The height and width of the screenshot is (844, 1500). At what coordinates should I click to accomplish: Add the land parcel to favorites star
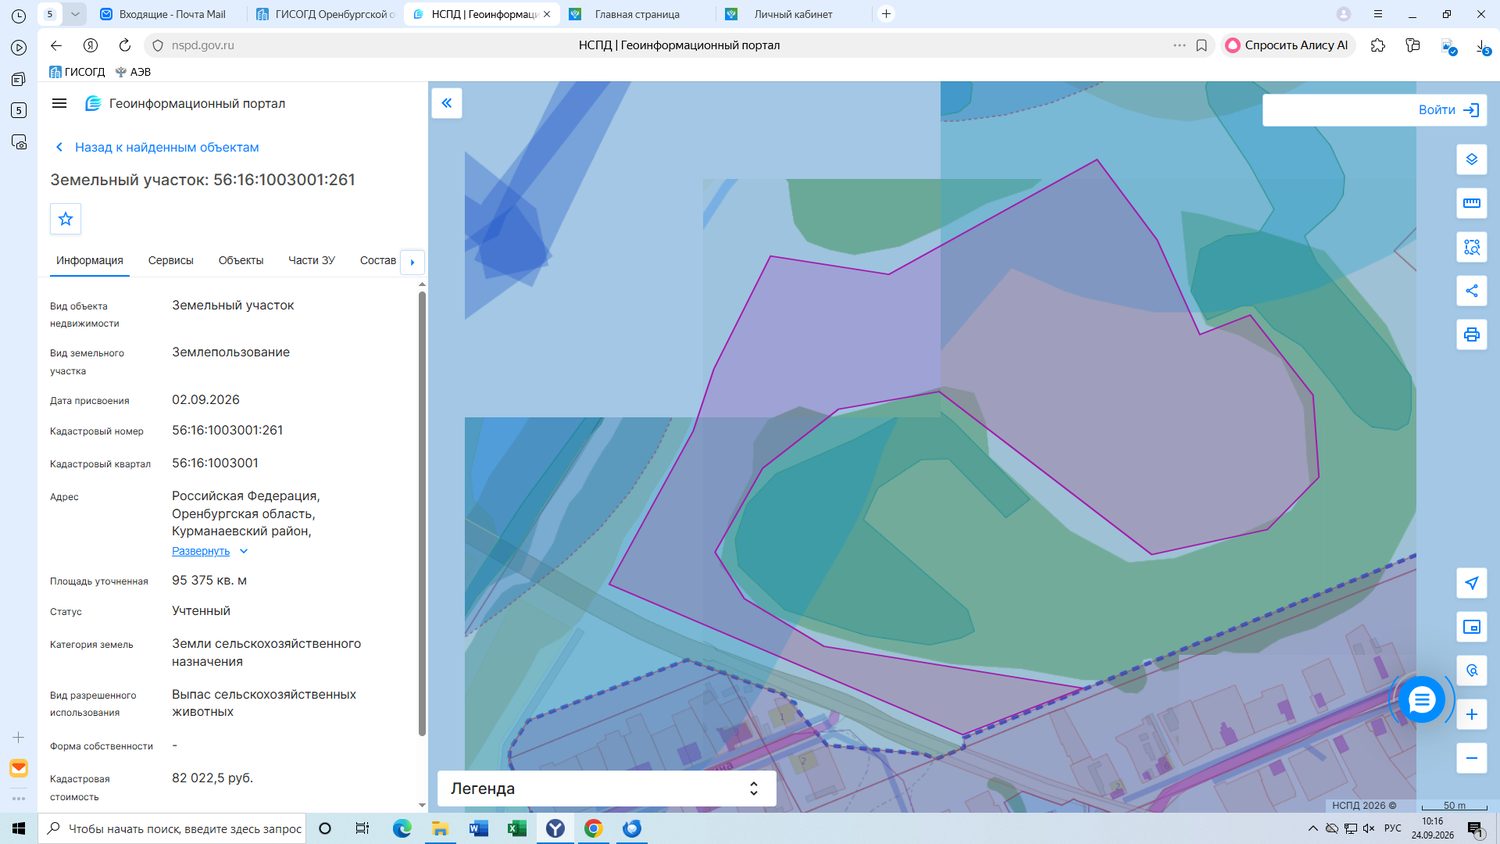point(66,219)
